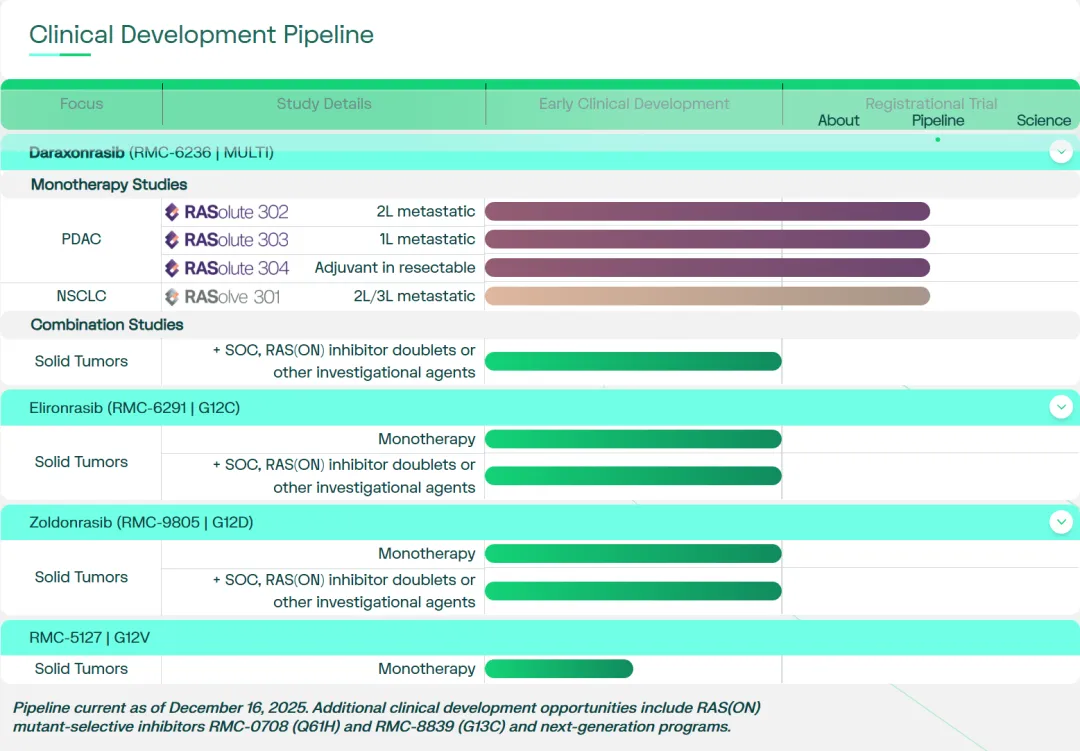
Task: Click the Daraxonrasib (RMC-6236) header title
Action: pyautogui.click(x=151, y=153)
